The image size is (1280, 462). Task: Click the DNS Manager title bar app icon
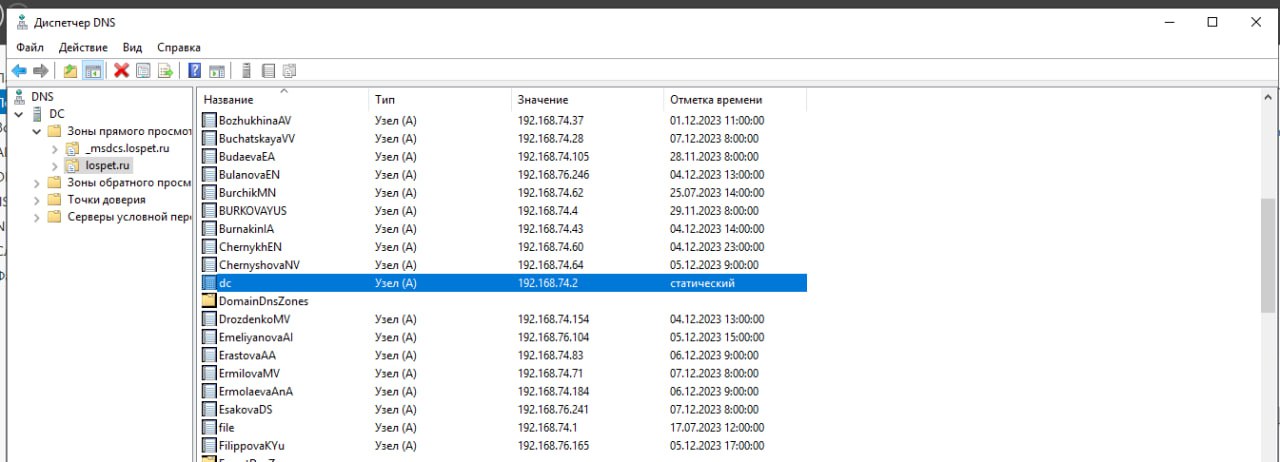pos(21,22)
